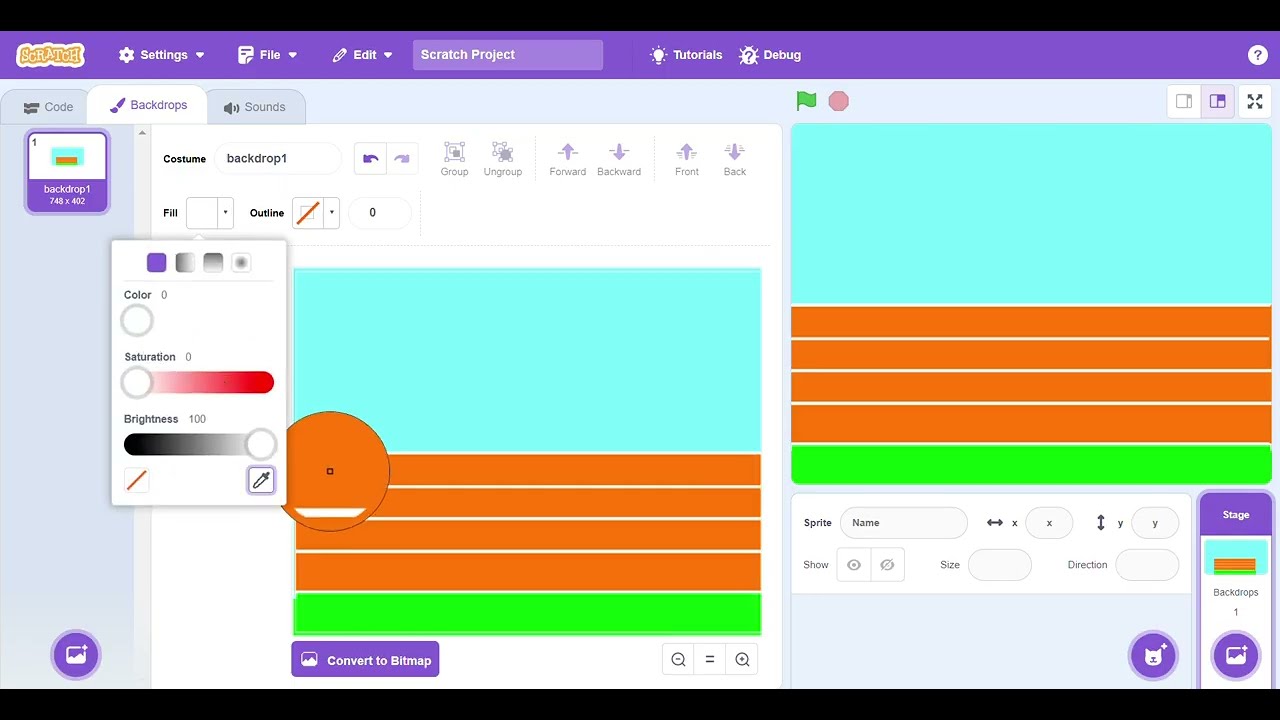This screenshot has width=1280, height=720.
Task: Click the sprite Direction field
Action: (x=1147, y=565)
